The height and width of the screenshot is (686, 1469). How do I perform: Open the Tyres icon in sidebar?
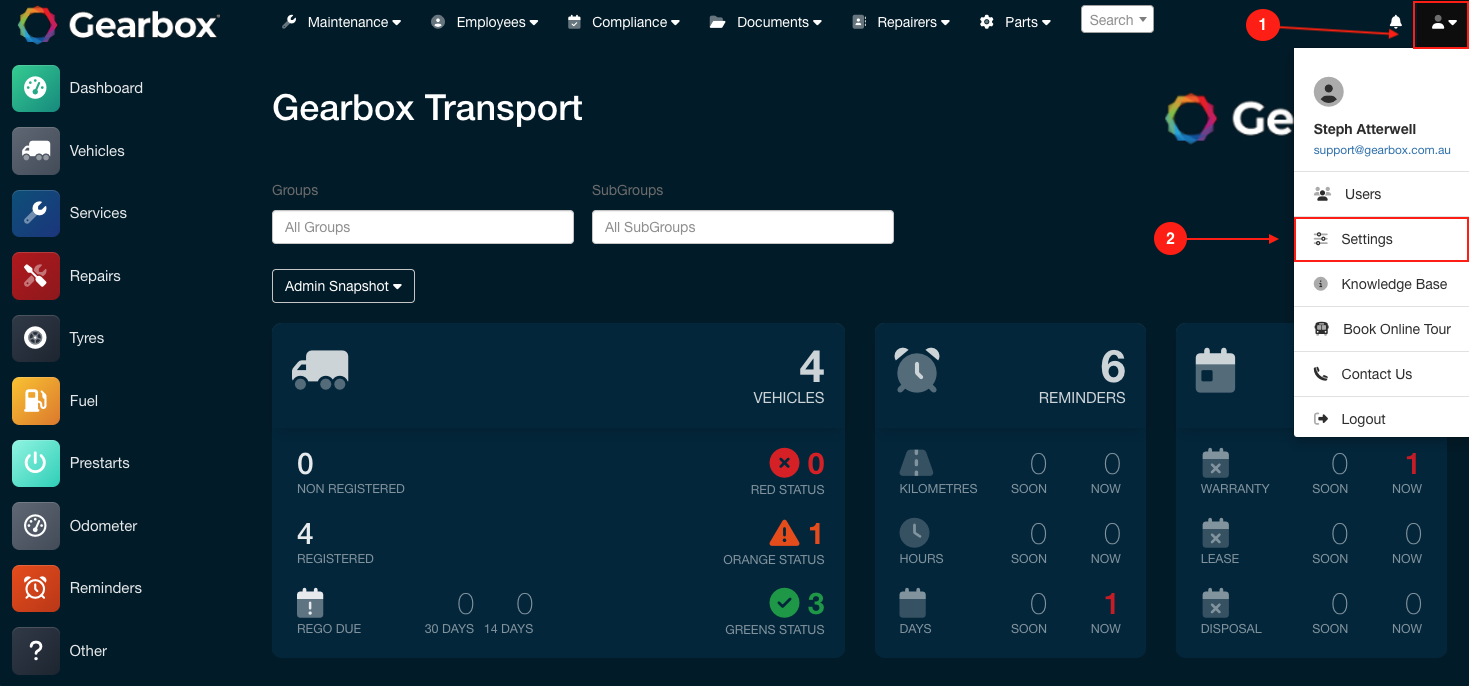(x=36, y=338)
